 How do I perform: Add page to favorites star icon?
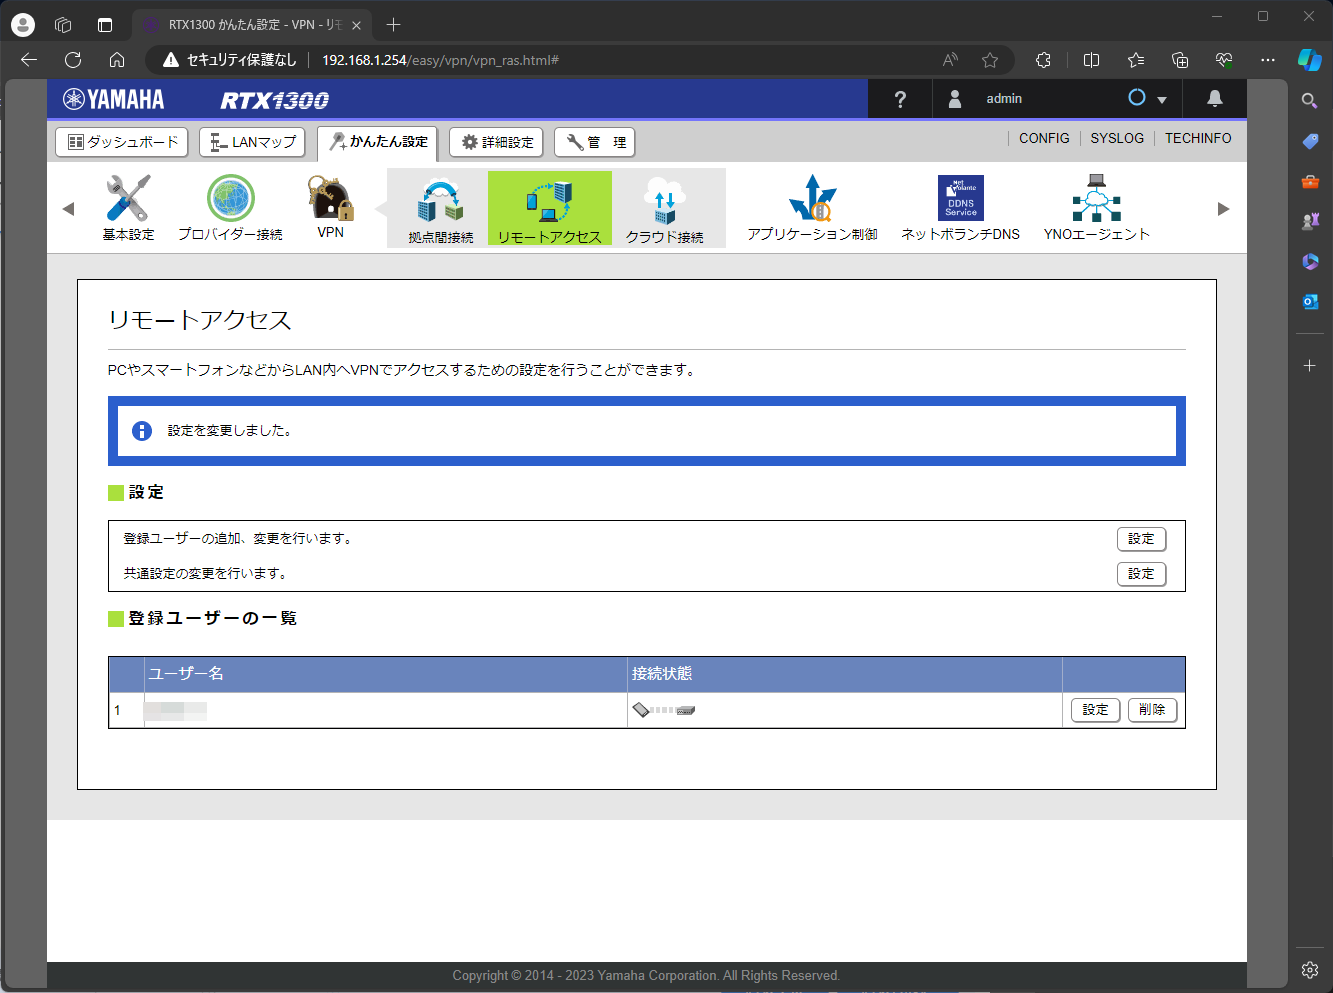click(990, 60)
